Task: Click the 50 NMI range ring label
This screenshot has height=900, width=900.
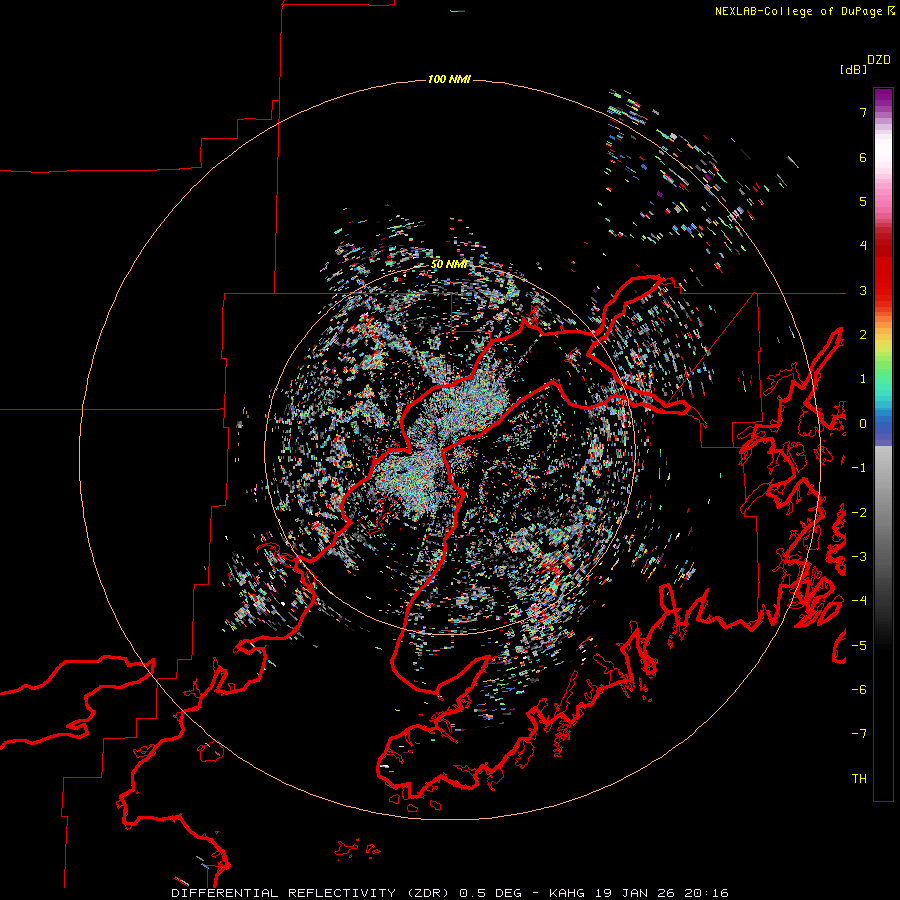Action: click(449, 264)
